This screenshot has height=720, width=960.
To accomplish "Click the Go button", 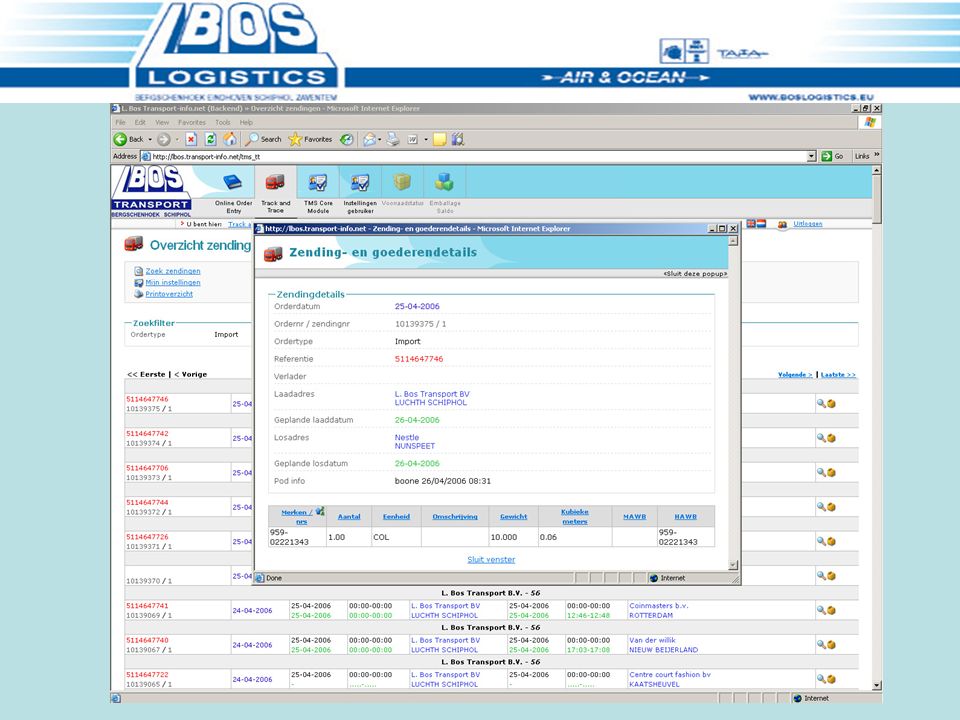I will click(833, 157).
